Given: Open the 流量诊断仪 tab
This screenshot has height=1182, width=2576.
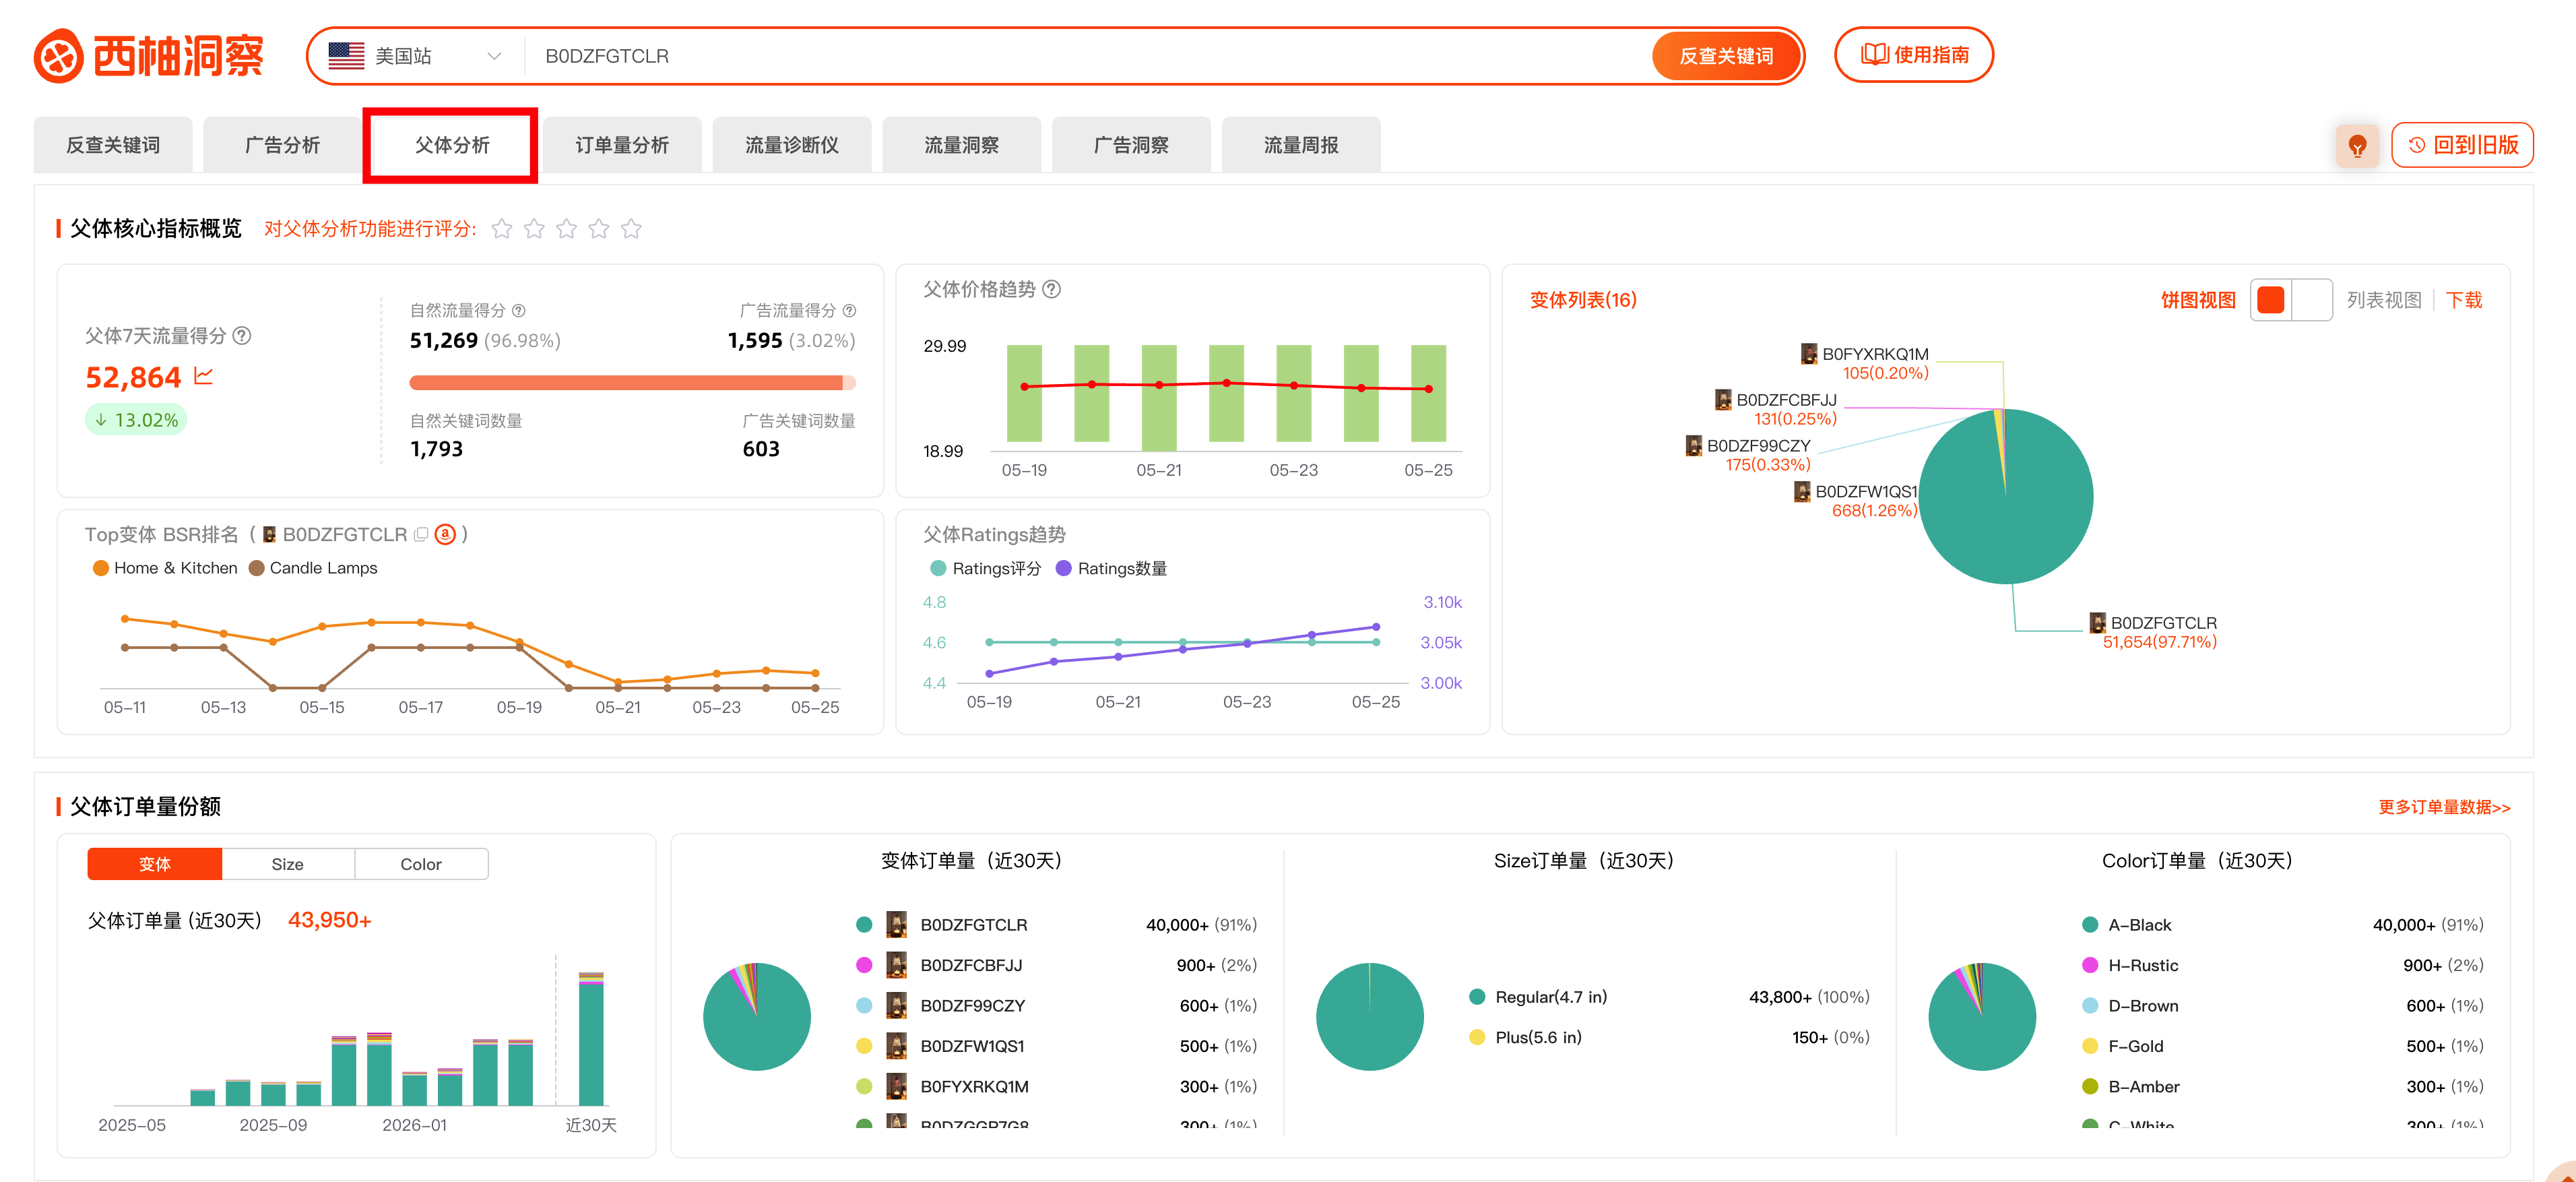Looking at the screenshot, I should [x=792, y=145].
